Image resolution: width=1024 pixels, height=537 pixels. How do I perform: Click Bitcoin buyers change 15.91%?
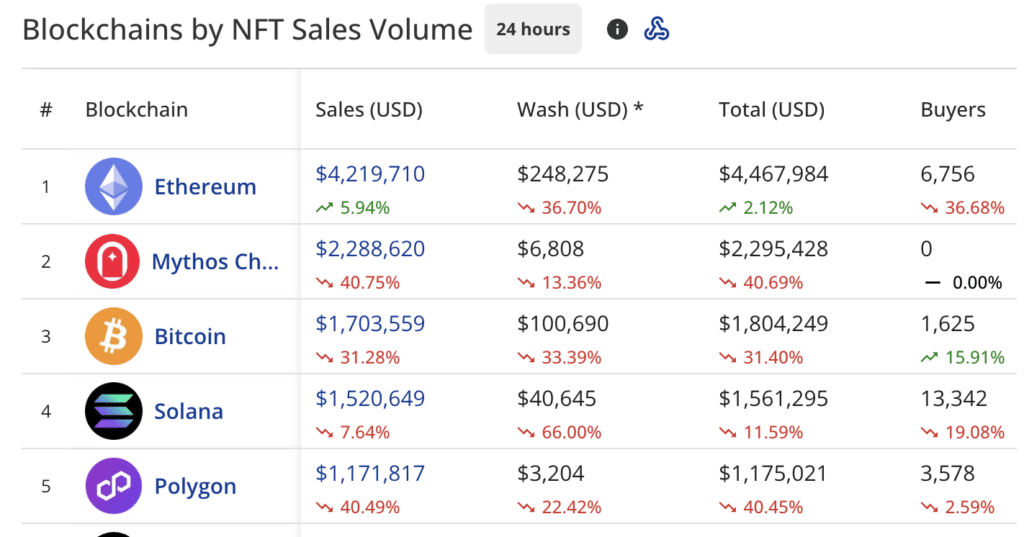tap(963, 357)
